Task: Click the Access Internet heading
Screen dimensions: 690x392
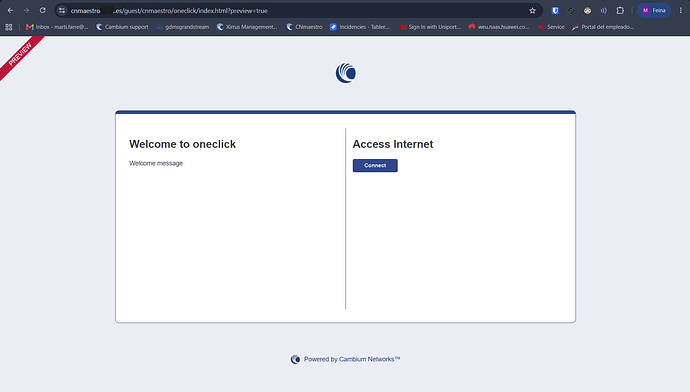Action: click(x=393, y=144)
